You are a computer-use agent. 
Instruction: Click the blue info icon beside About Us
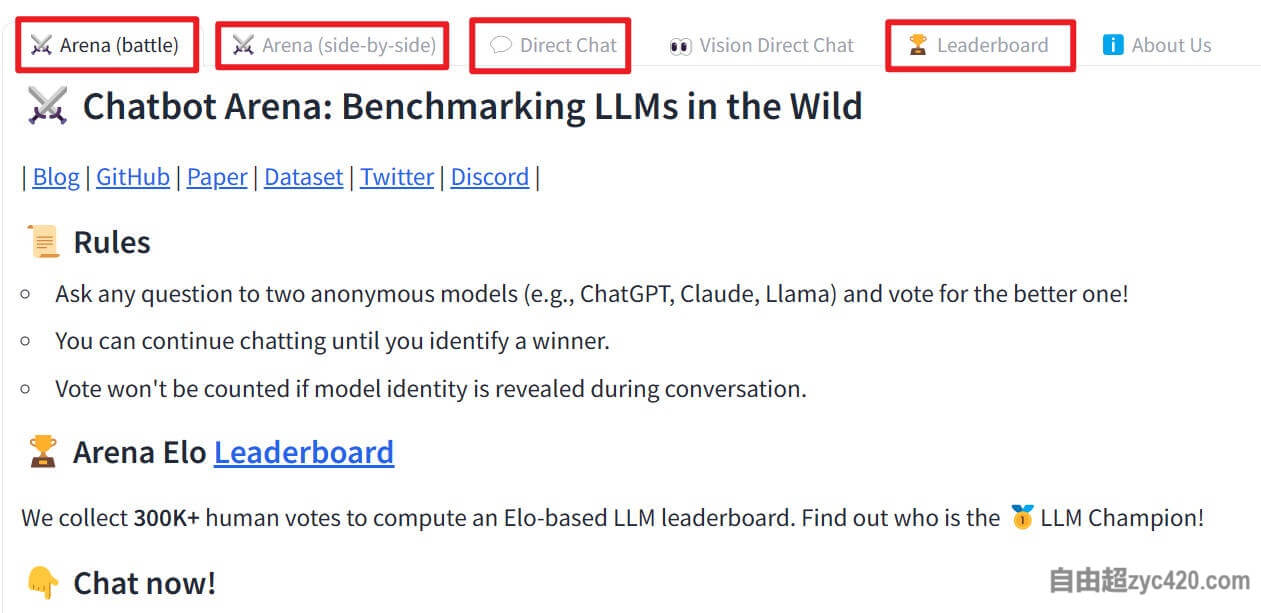pyautogui.click(x=1112, y=45)
